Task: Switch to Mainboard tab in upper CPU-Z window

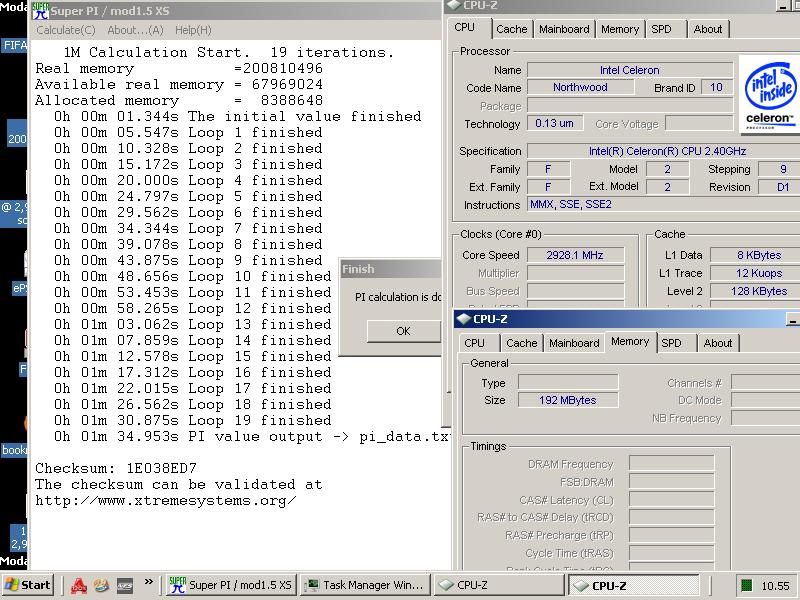Action: (564, 29)
